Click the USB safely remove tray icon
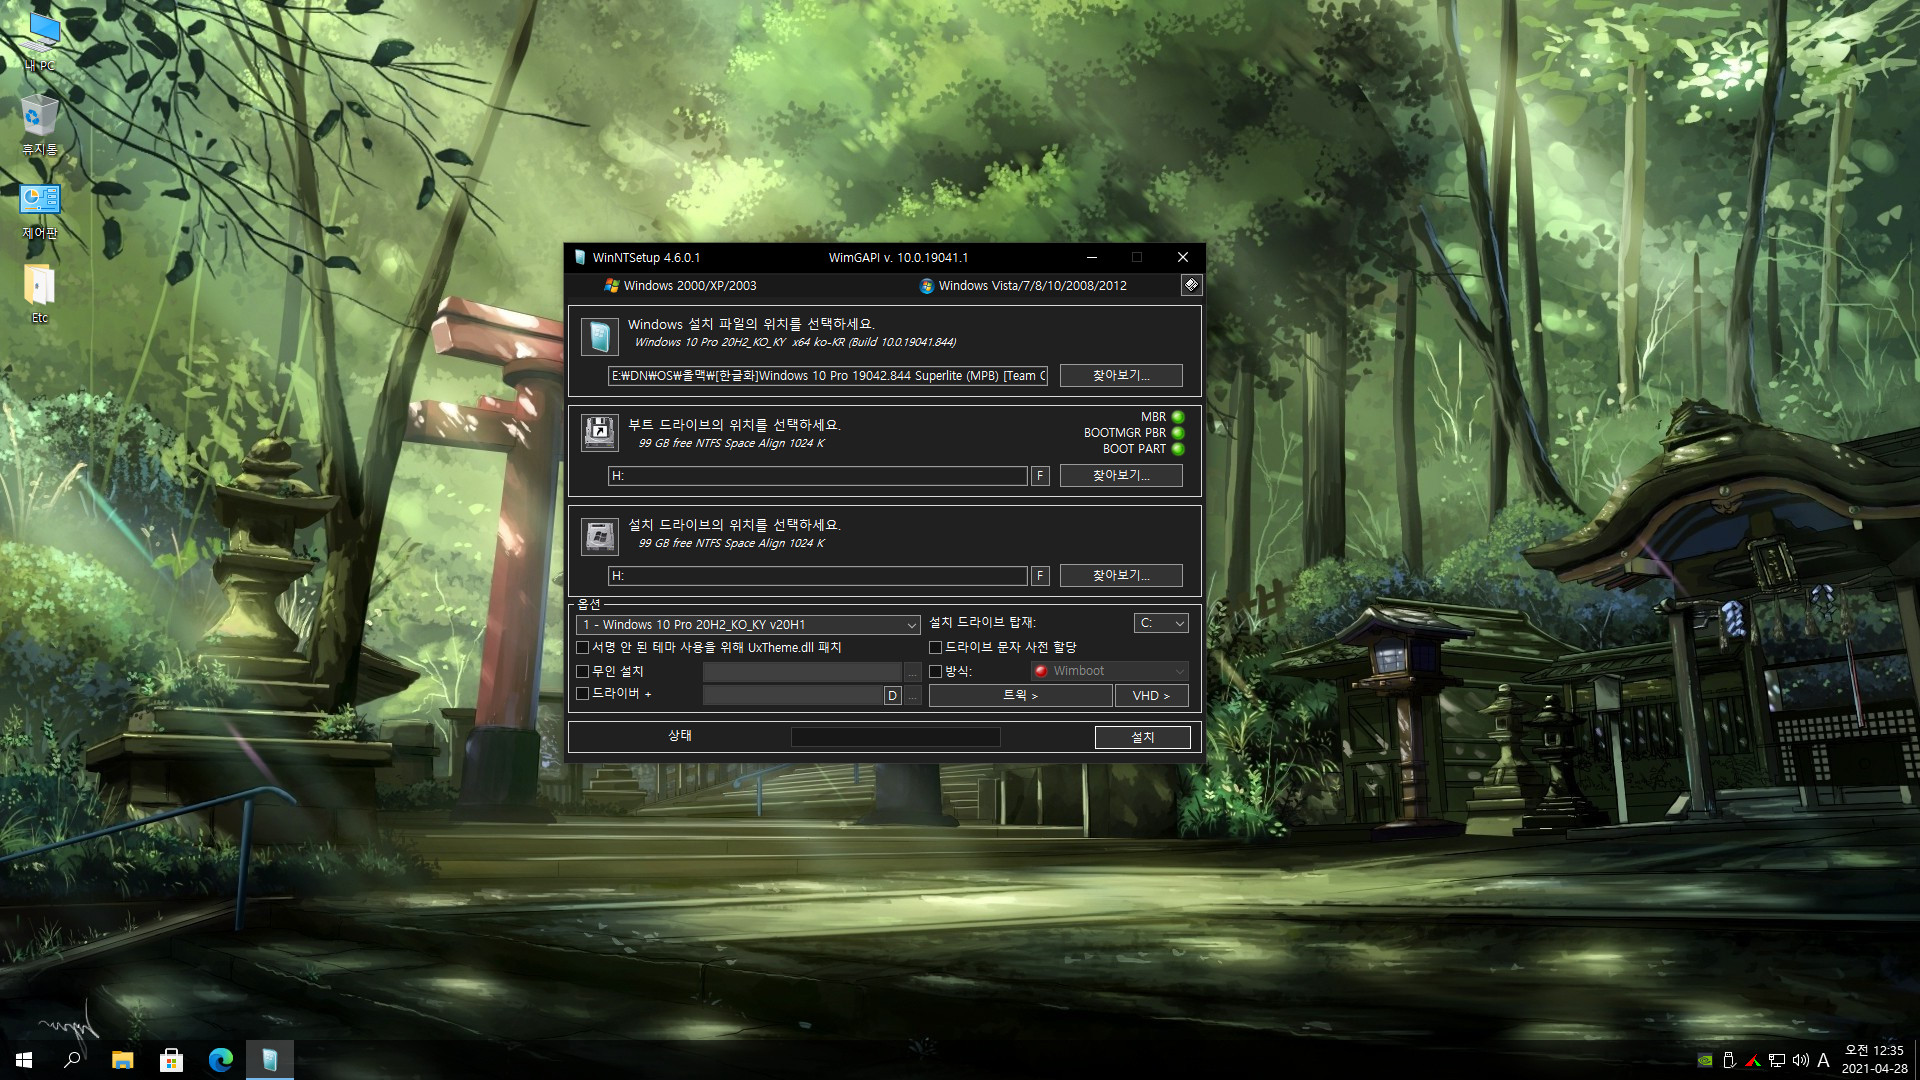 click(x=1729, y=1060)
